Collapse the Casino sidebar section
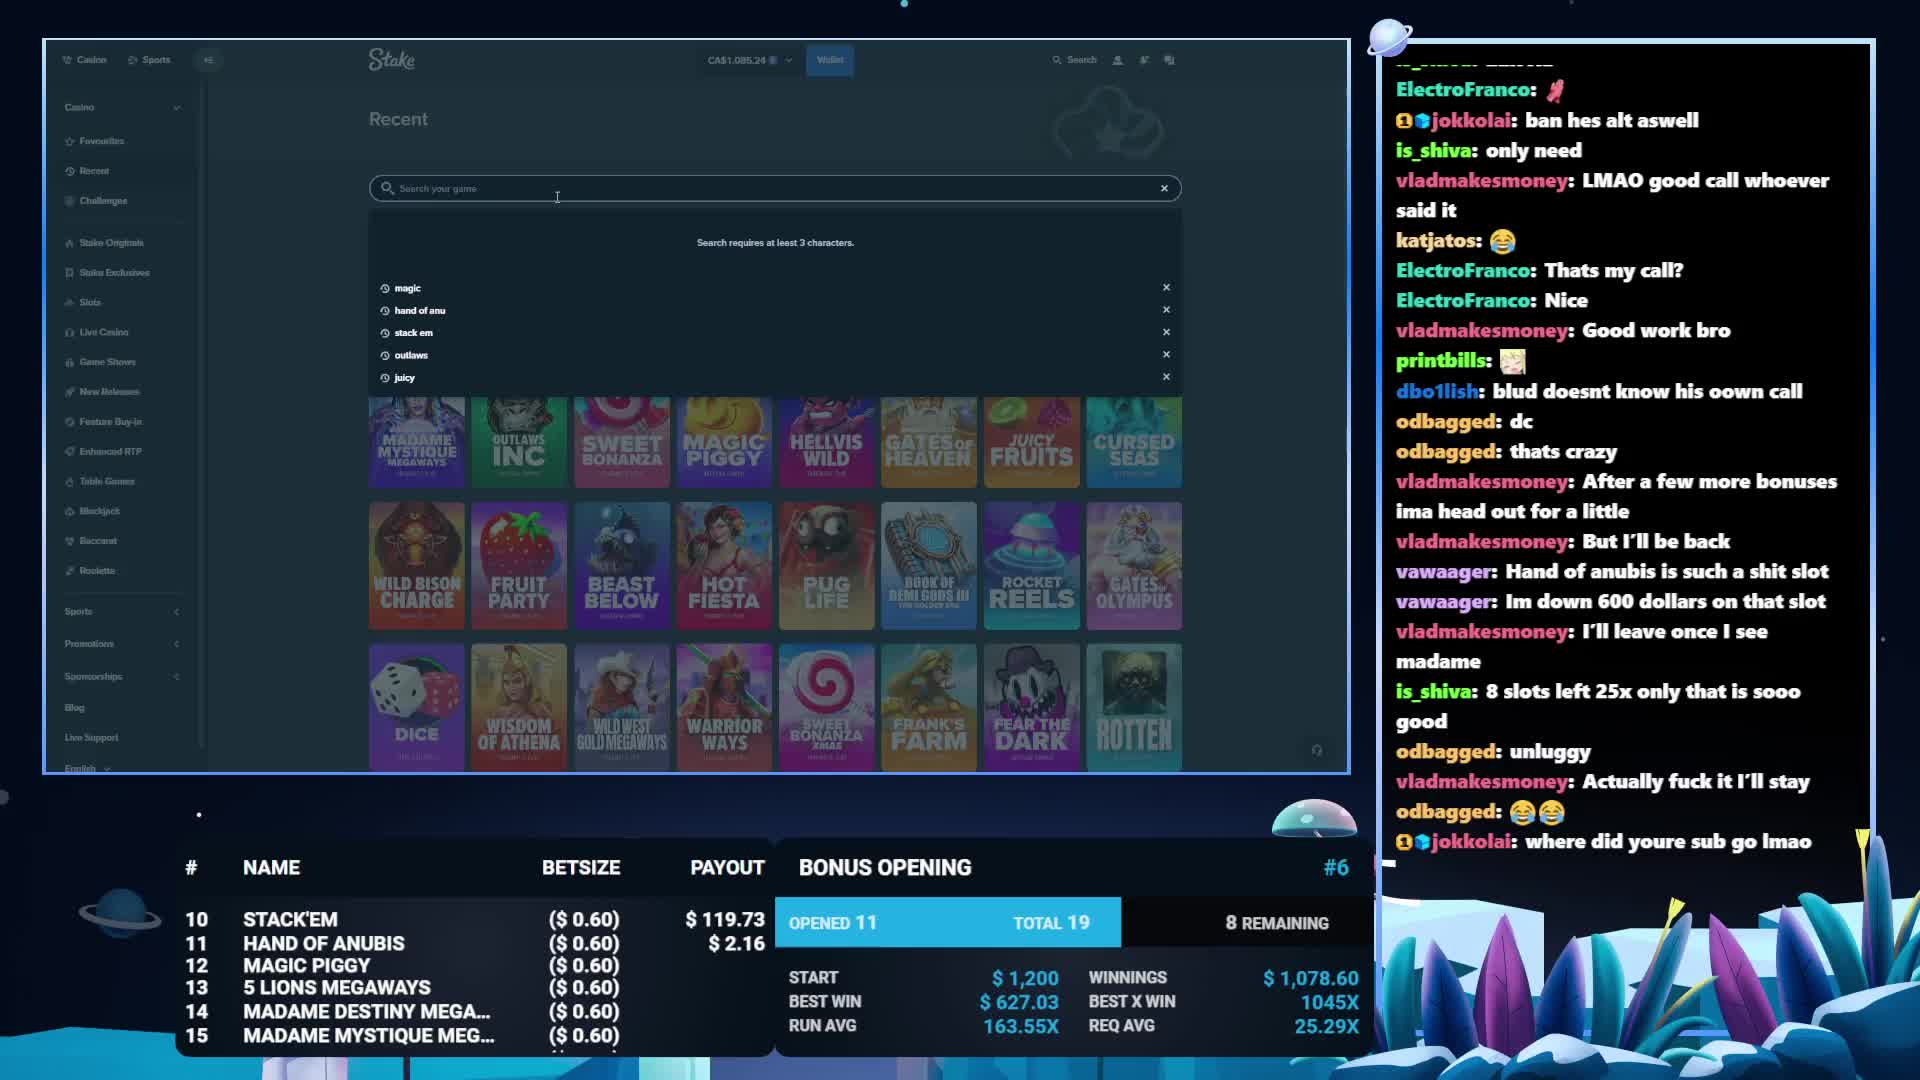 177,108
